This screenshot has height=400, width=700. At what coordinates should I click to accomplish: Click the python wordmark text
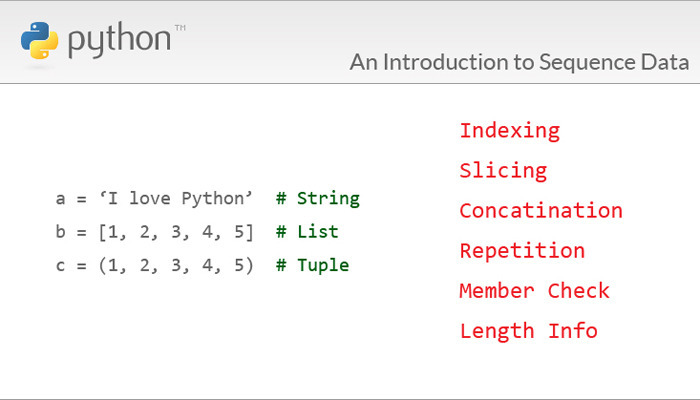120,41
